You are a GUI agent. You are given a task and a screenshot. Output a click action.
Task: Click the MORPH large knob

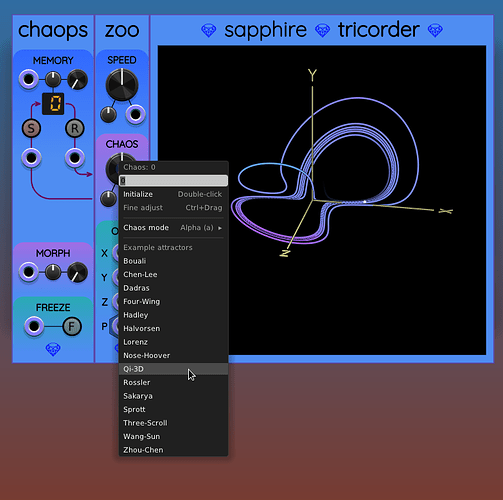77,272
